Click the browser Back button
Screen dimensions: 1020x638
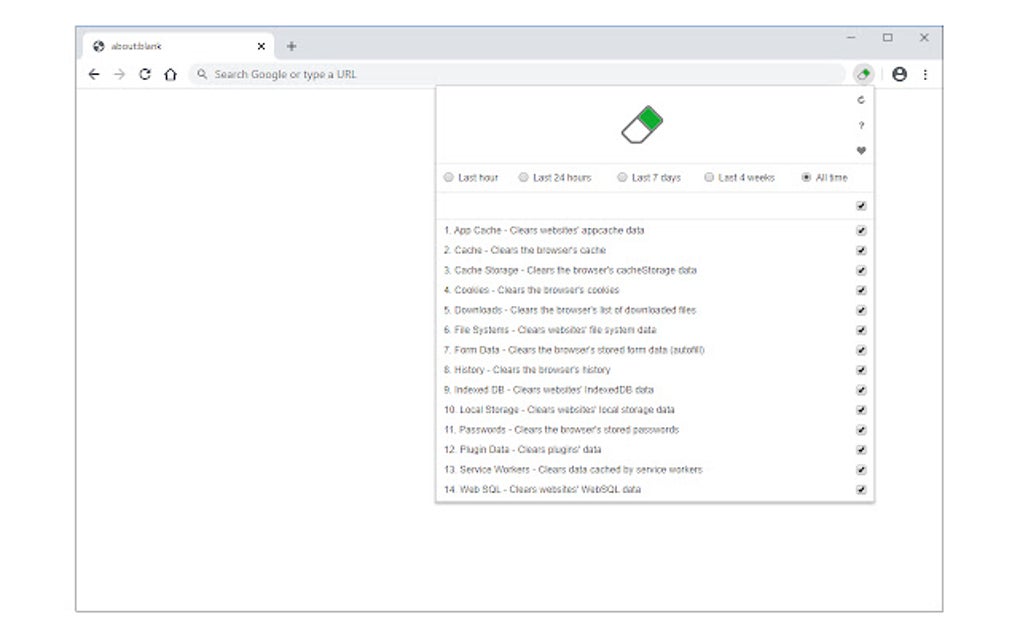(x=94, y=74)
